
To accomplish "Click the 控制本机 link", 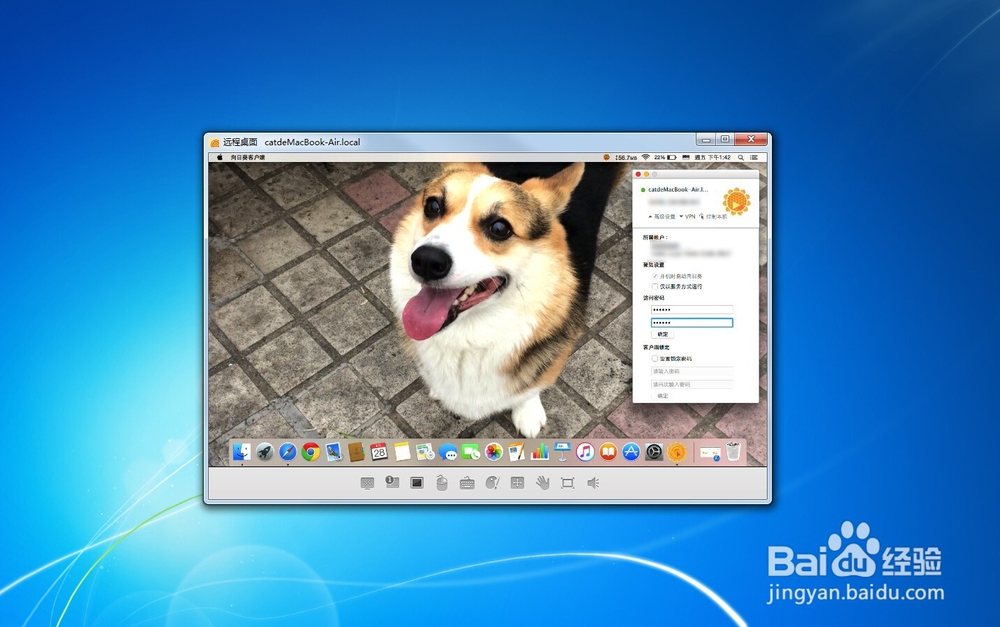I will [713, 217].
